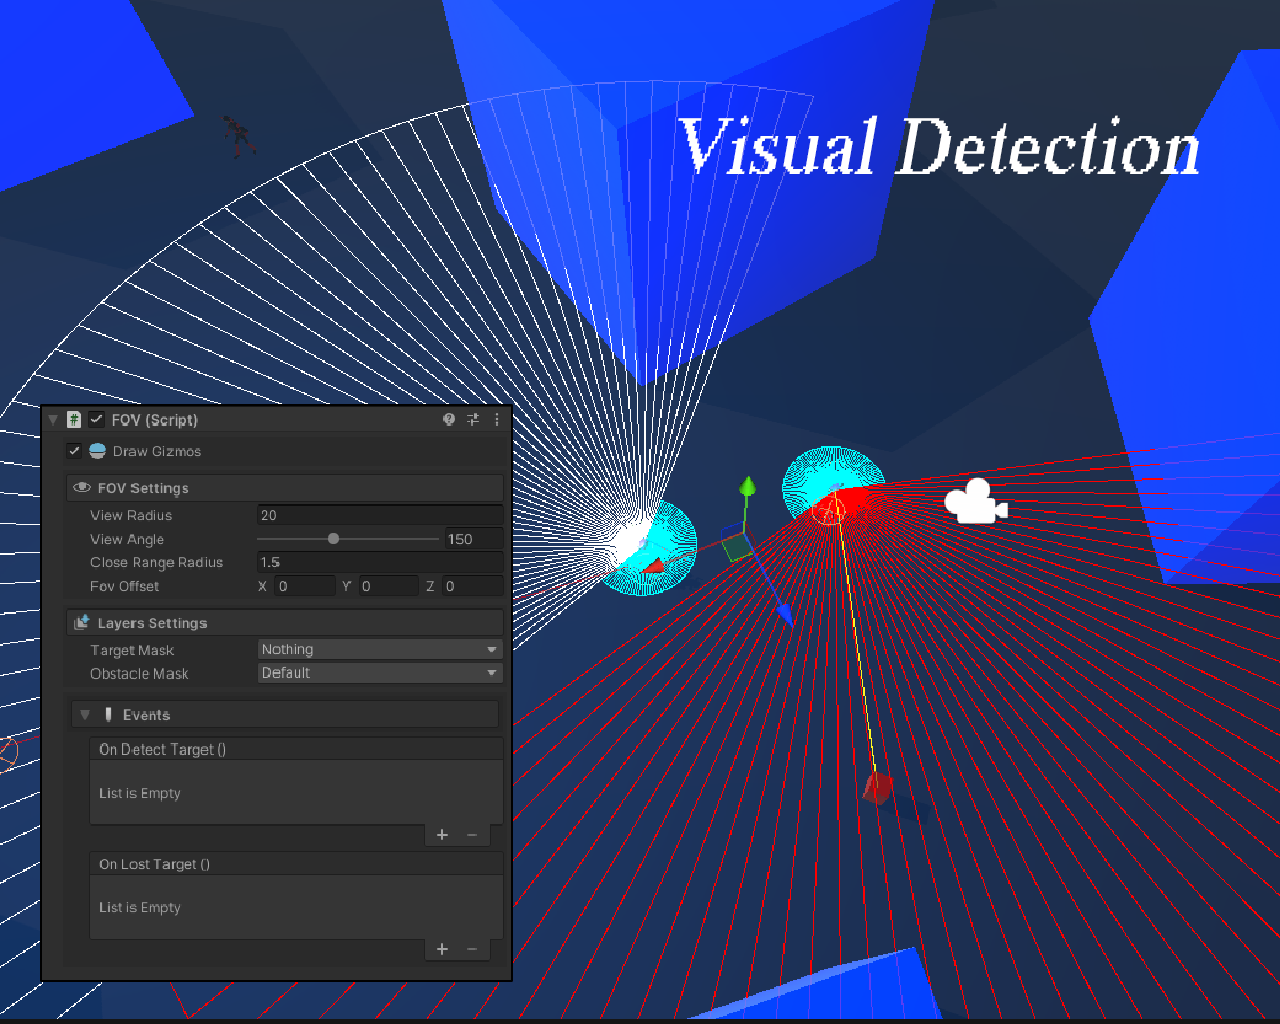
Task: Click the On Detect Target () header
Action: 296,749
